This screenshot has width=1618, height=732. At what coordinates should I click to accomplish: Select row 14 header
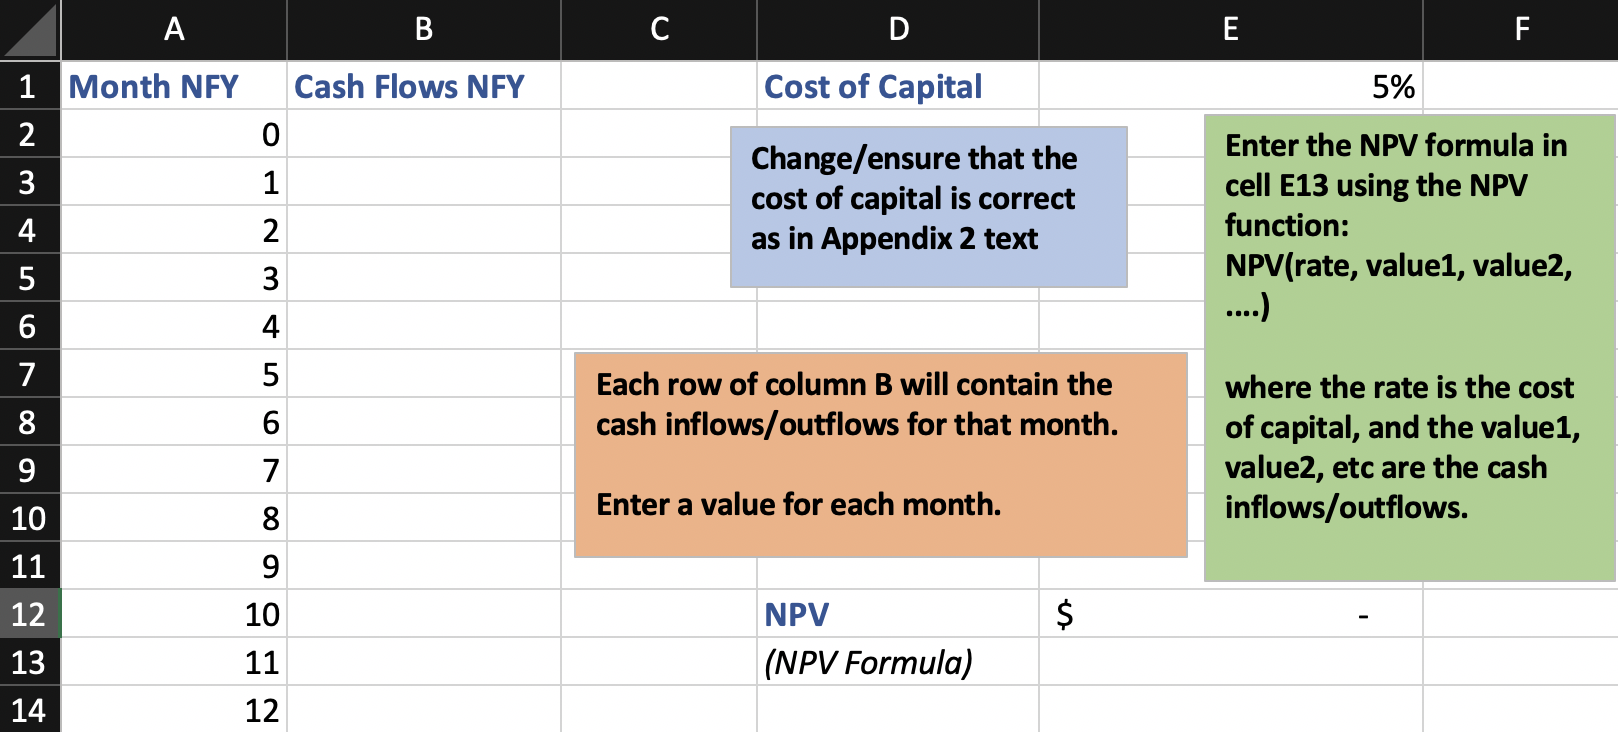point(28,710)
